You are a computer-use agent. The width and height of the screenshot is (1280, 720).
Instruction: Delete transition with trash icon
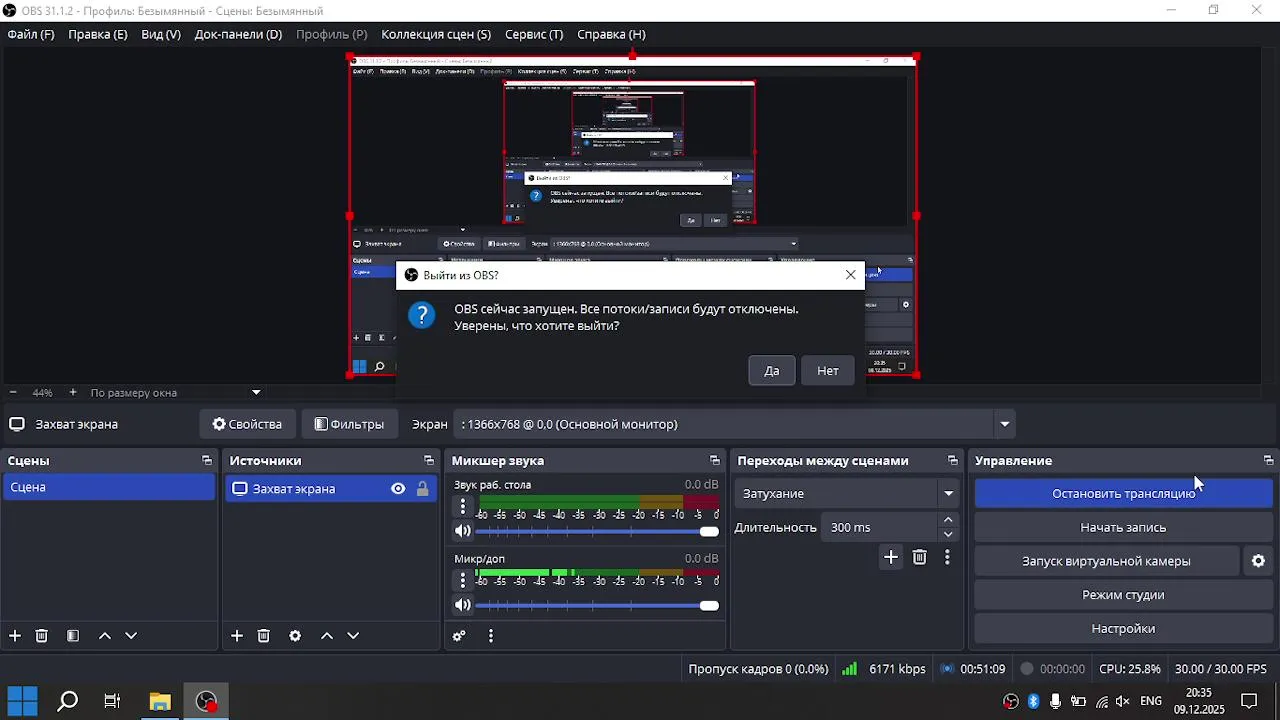click(920, 557)
